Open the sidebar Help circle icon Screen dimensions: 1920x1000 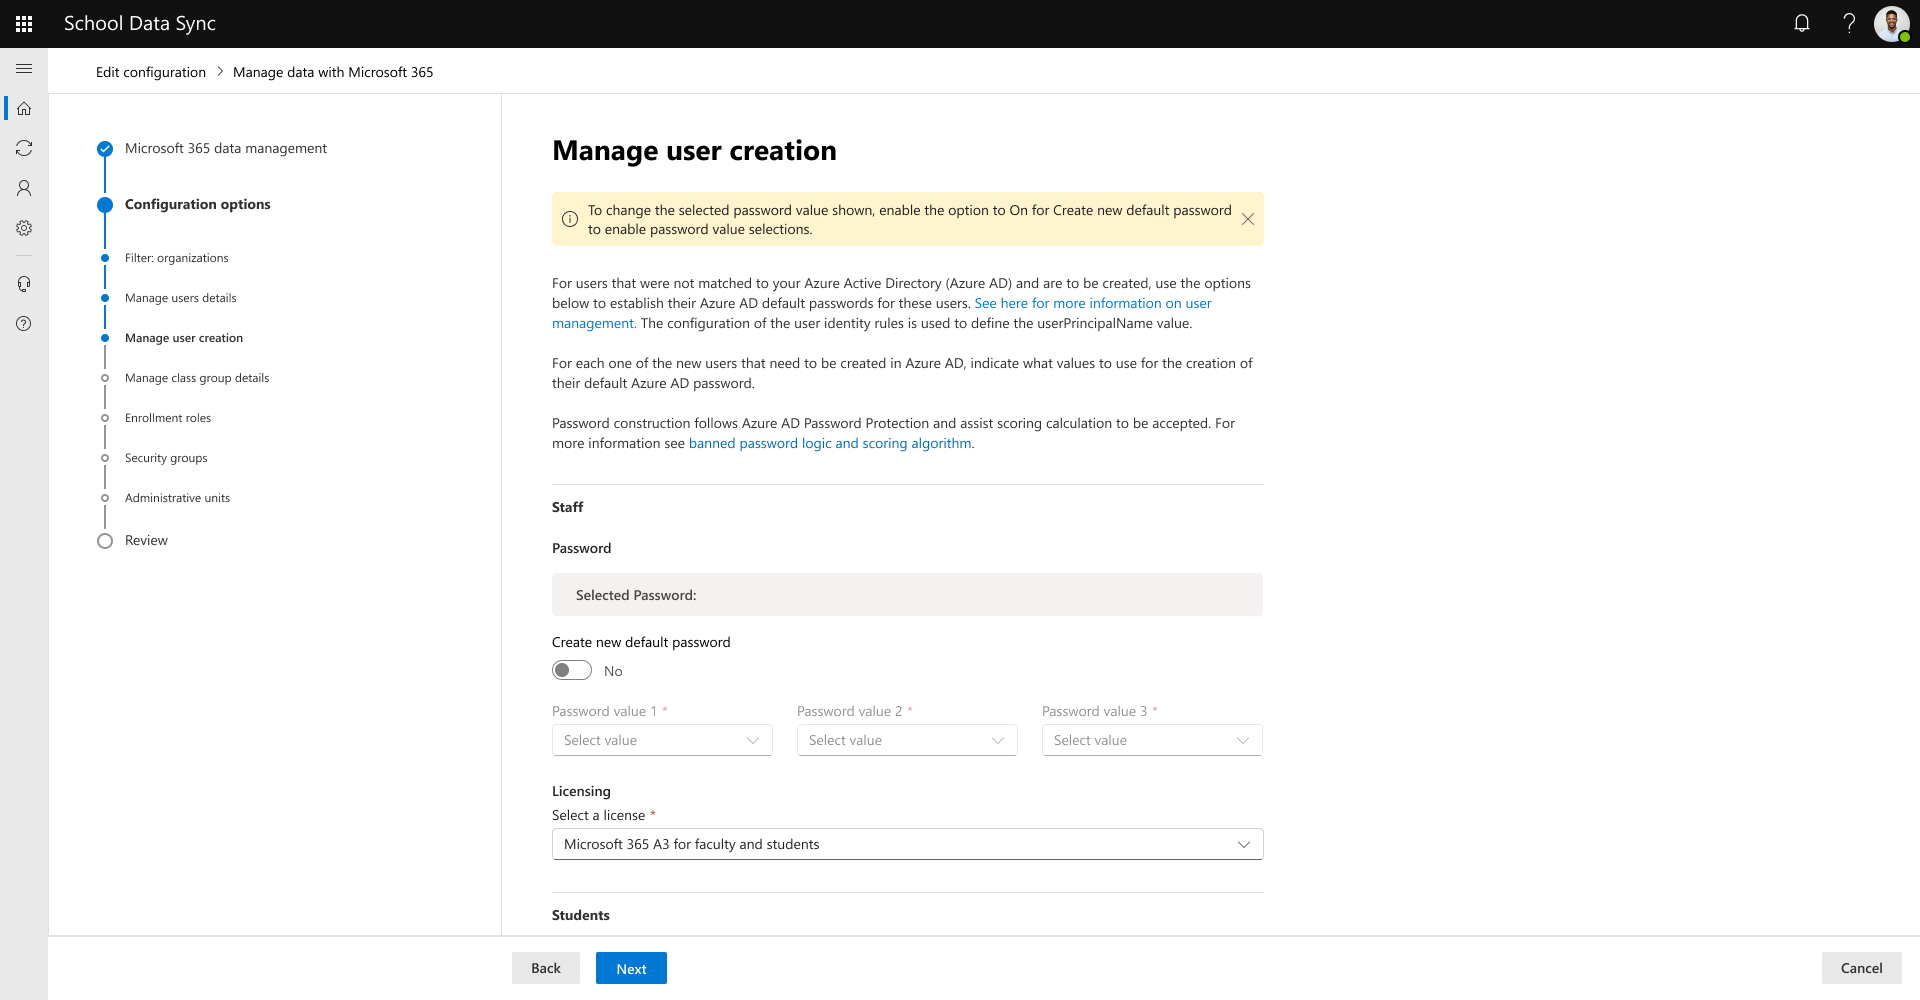pyautogui.click(x=24, y=324)
